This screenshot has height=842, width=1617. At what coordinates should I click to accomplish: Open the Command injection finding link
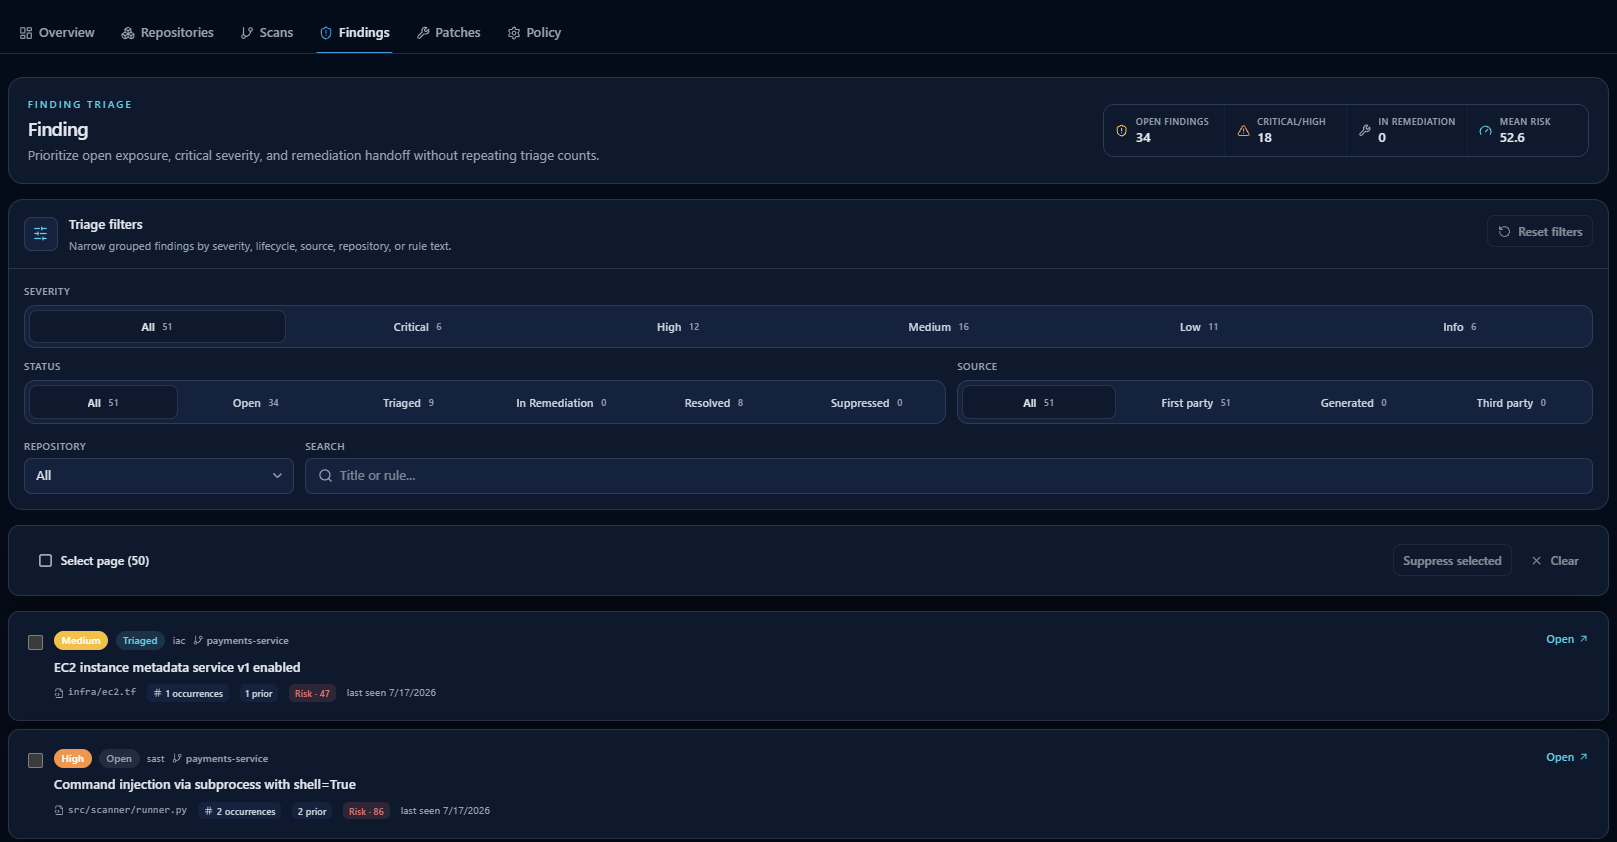[1566, 757]
